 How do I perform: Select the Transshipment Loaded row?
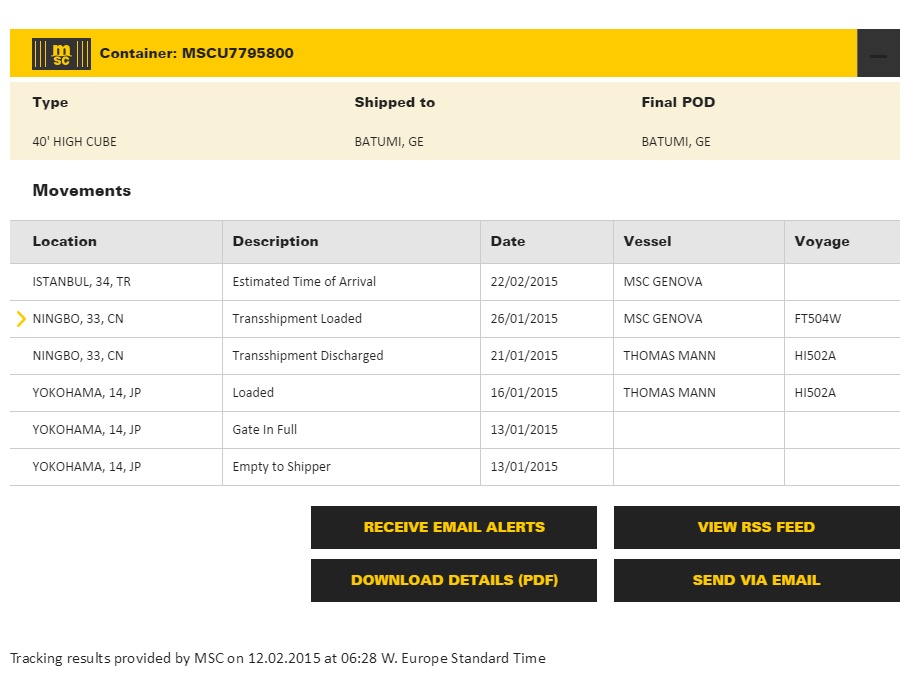point(297,319)
